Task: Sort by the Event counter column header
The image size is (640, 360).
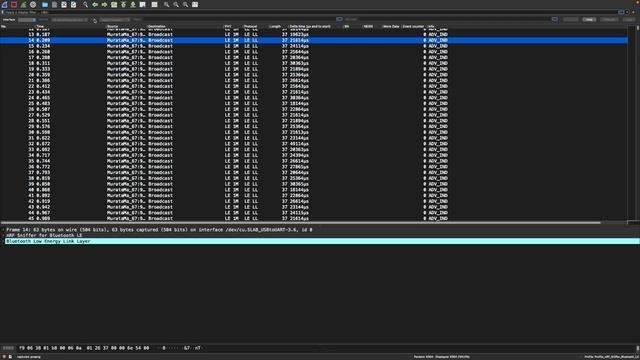Action: (x=413, y=27)
